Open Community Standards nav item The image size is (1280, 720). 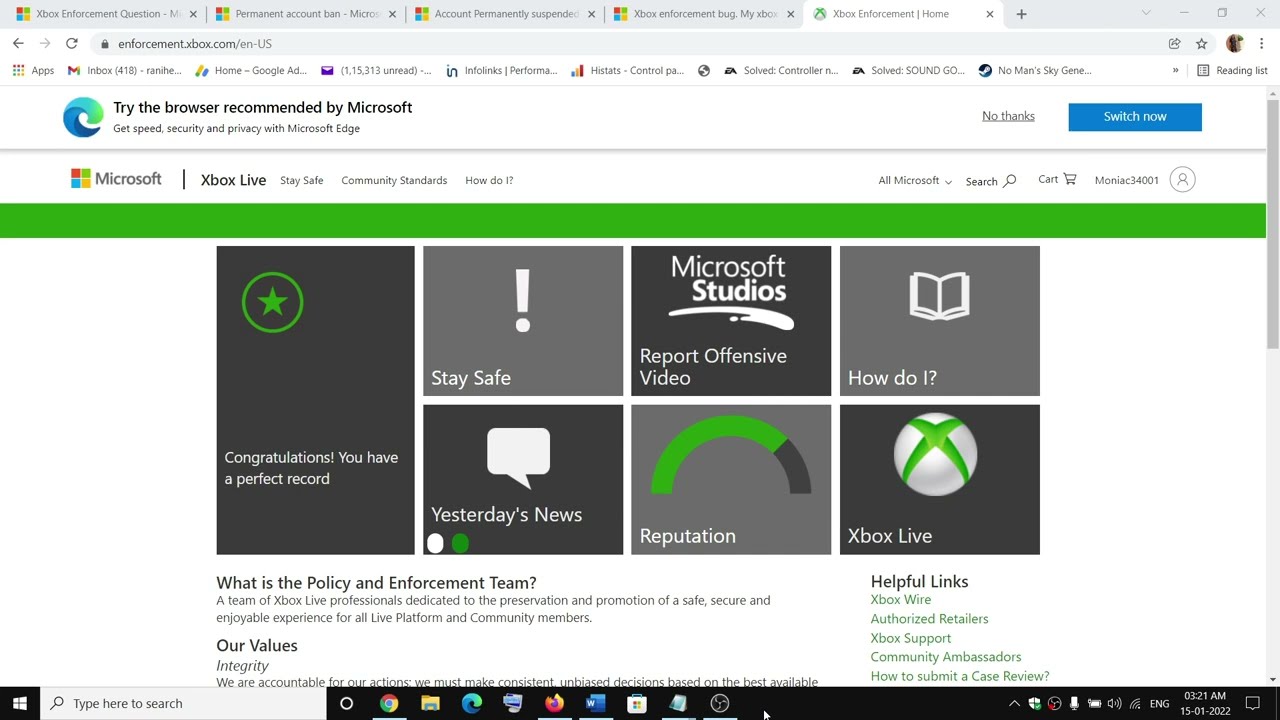pyautogui.click(x=394, y=180)
